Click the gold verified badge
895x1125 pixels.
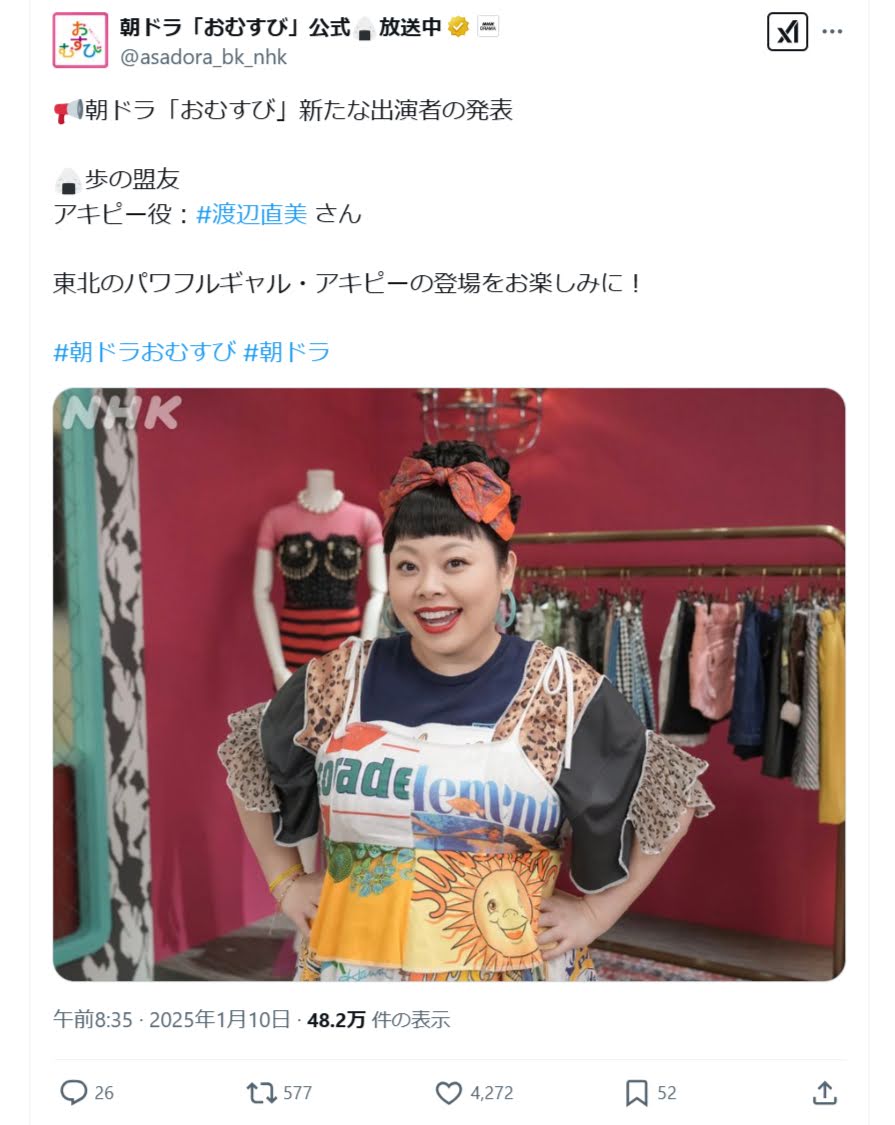click(x=458, y=27)
